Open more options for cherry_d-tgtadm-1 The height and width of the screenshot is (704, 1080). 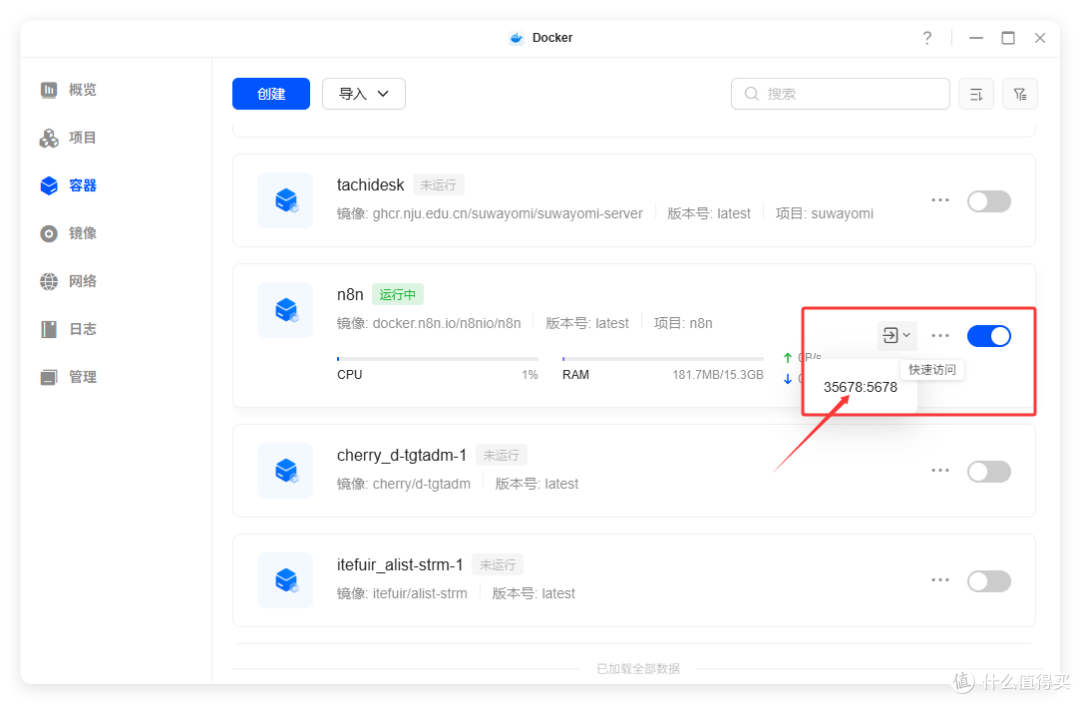pos(940,470)
